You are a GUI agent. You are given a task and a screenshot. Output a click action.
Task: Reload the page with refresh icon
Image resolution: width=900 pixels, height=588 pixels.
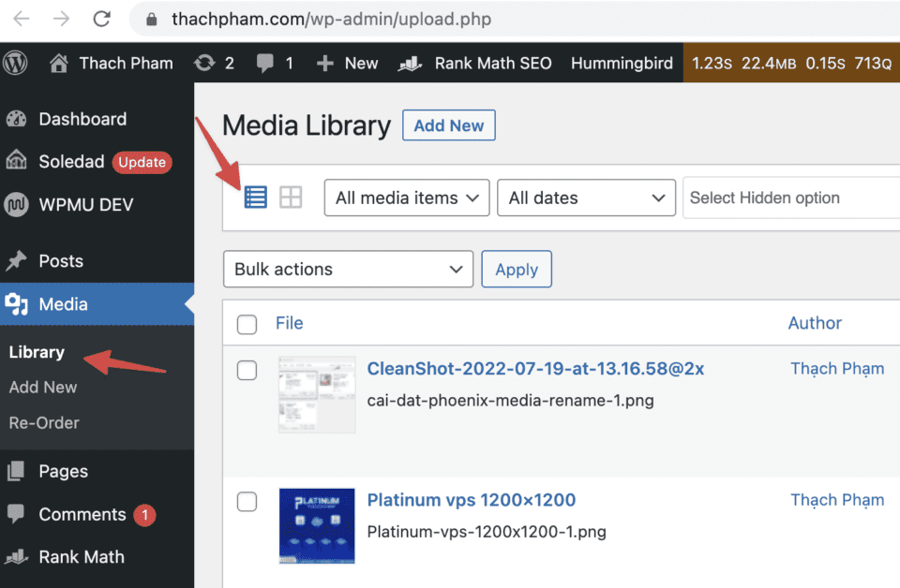point(102,19)
